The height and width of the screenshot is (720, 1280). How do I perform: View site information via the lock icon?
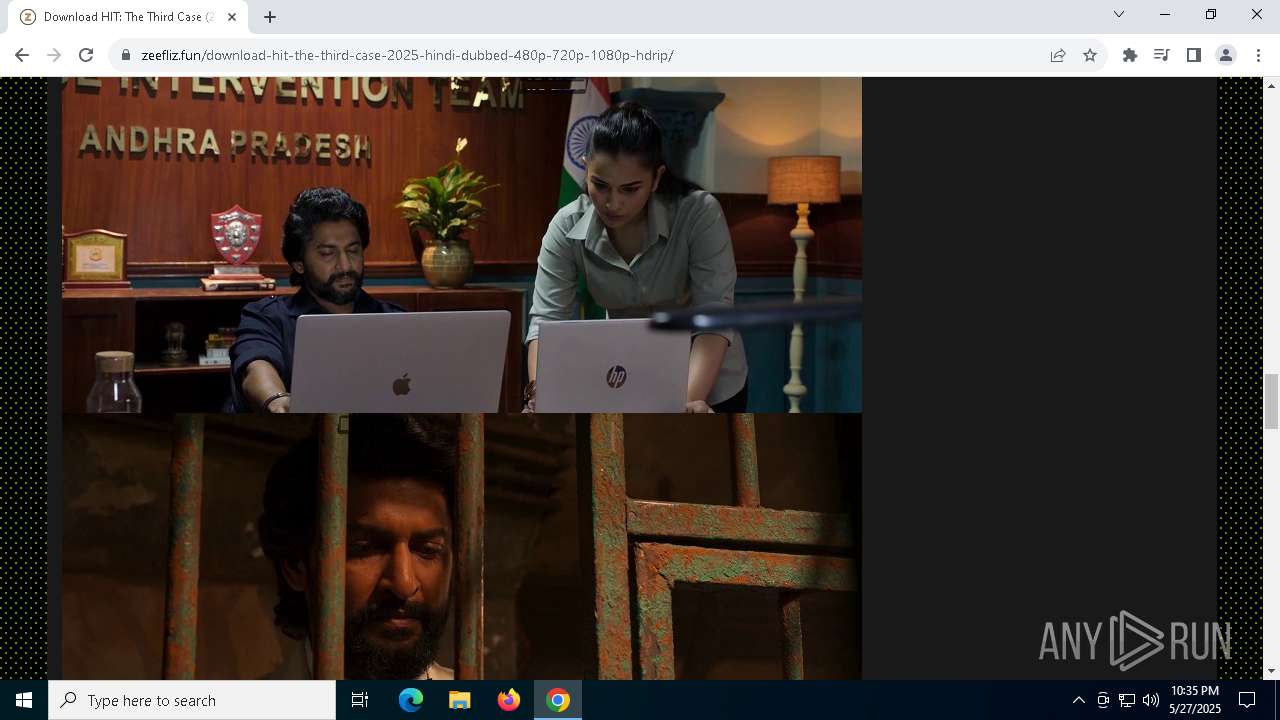pos(126,55)
